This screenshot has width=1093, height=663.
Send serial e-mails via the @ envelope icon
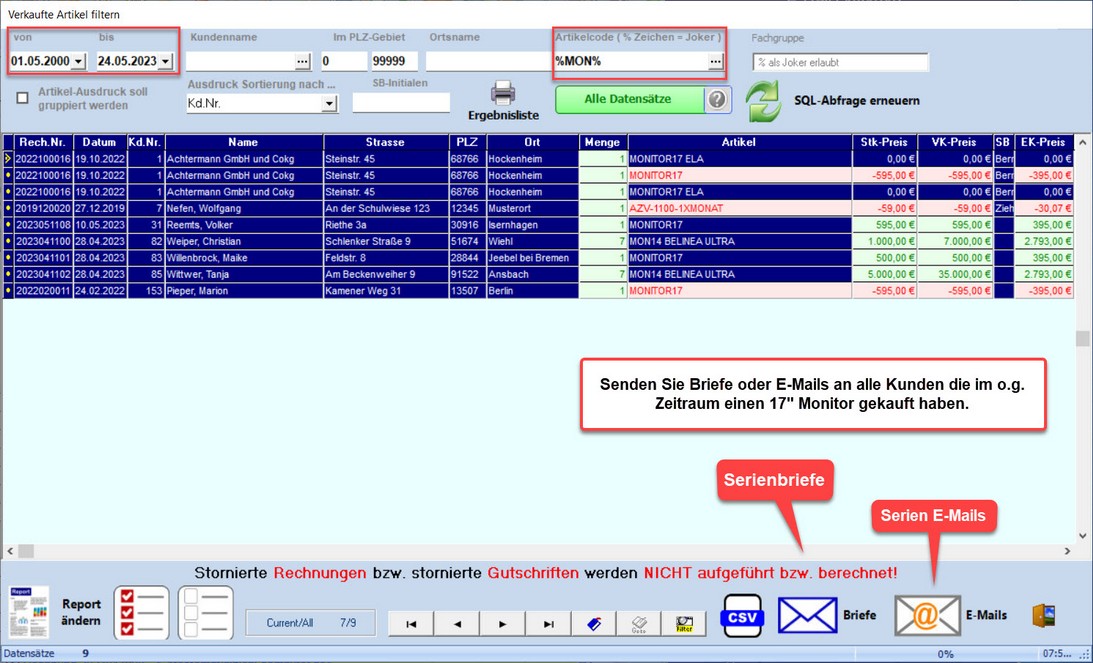(927, 615)
